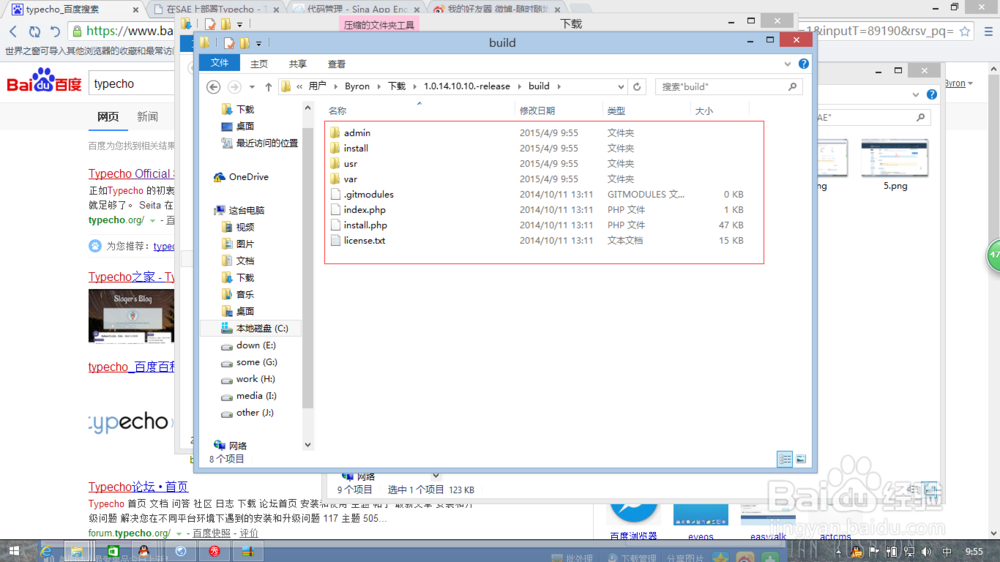Open typecho_百度百科 result link

click(x=131, y=367)
